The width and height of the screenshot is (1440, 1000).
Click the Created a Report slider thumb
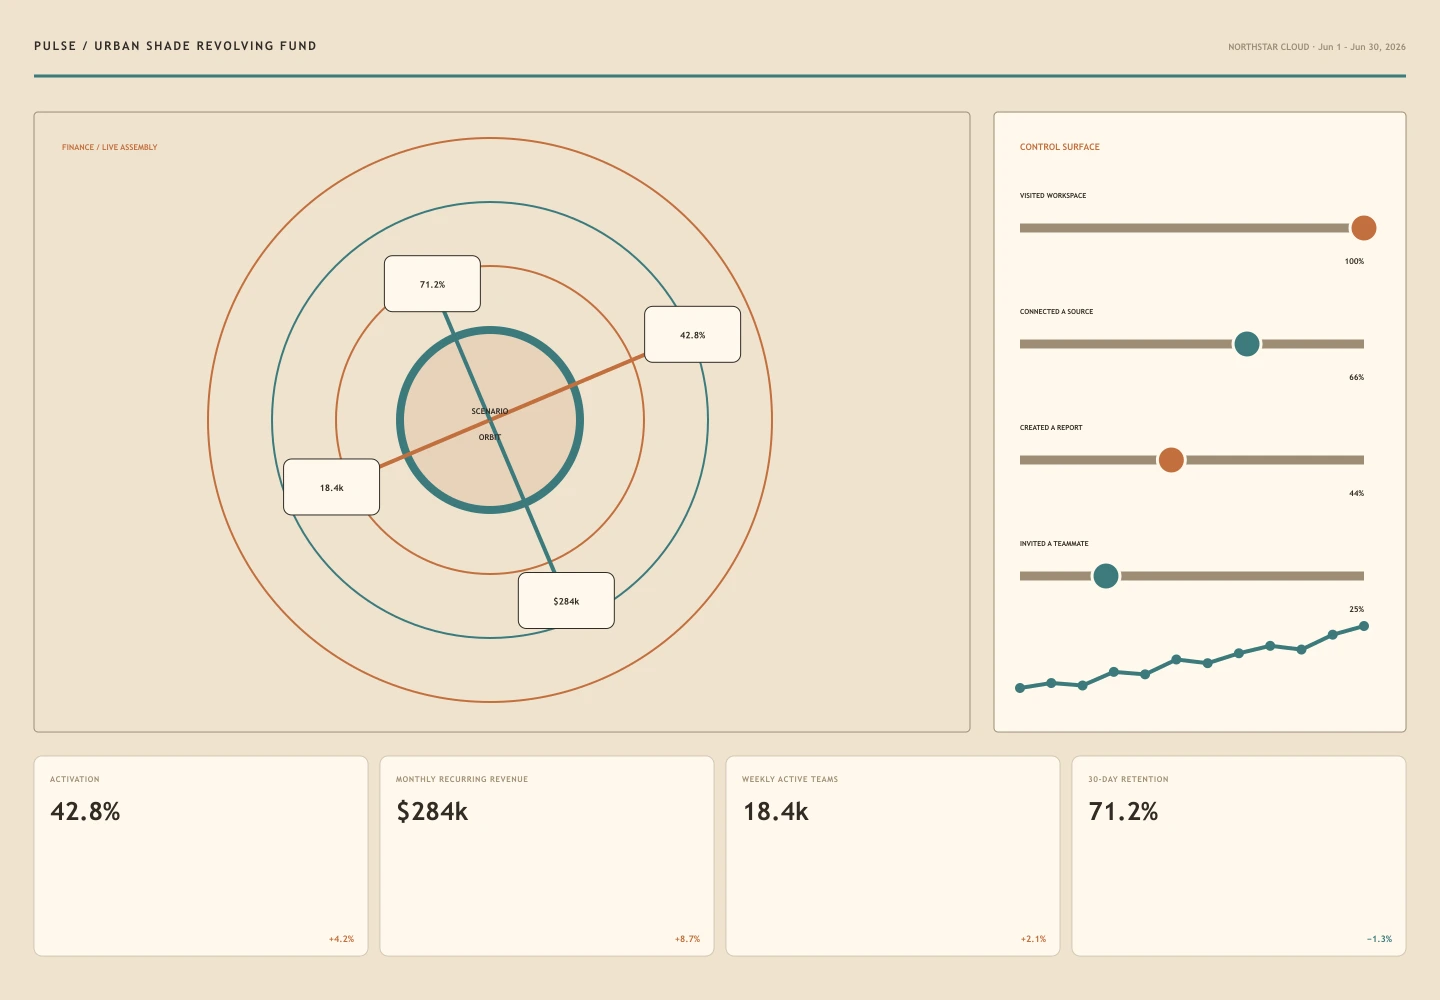(1171, 460)
